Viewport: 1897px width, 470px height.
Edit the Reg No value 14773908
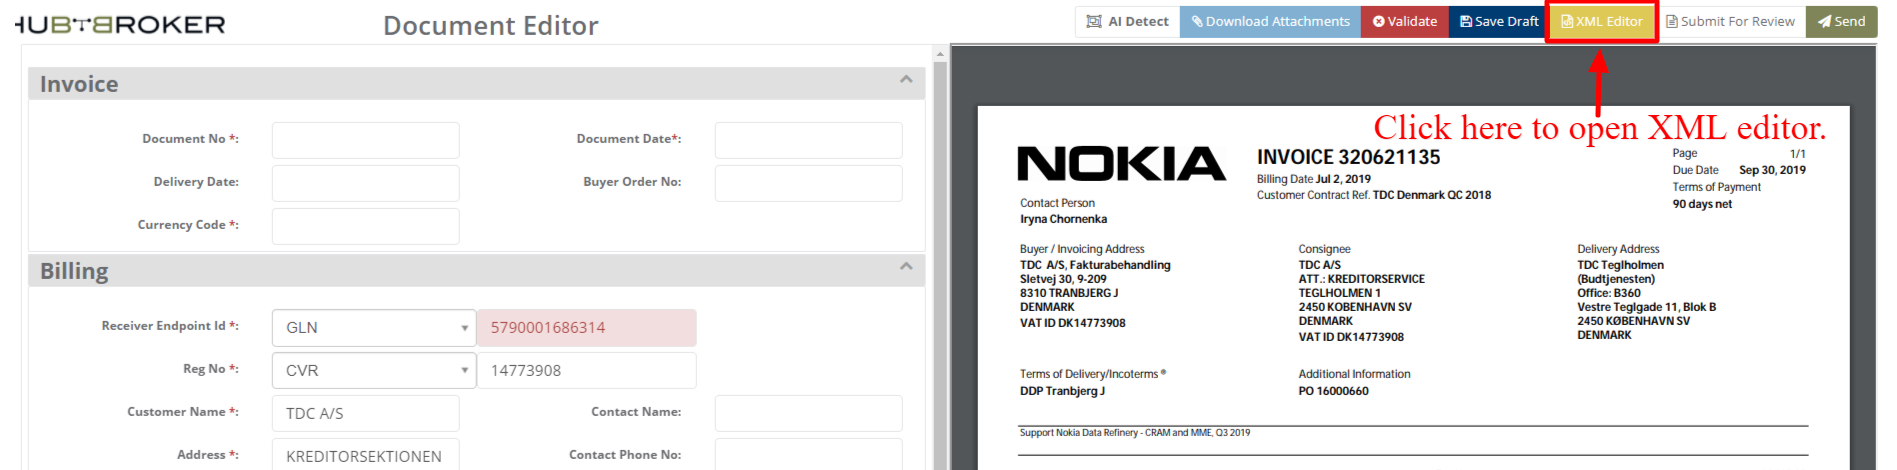pos(586,371)
